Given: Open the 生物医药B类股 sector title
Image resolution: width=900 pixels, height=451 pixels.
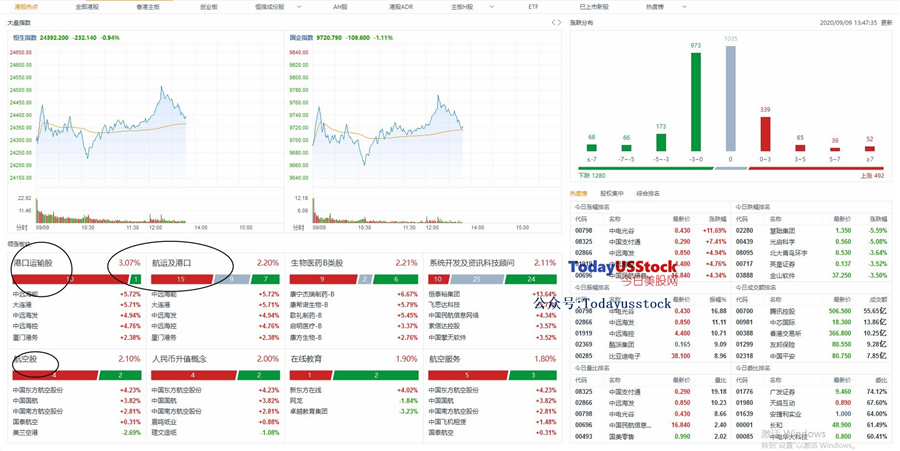Looking at the screenshot, I should (x=317, y=263).
